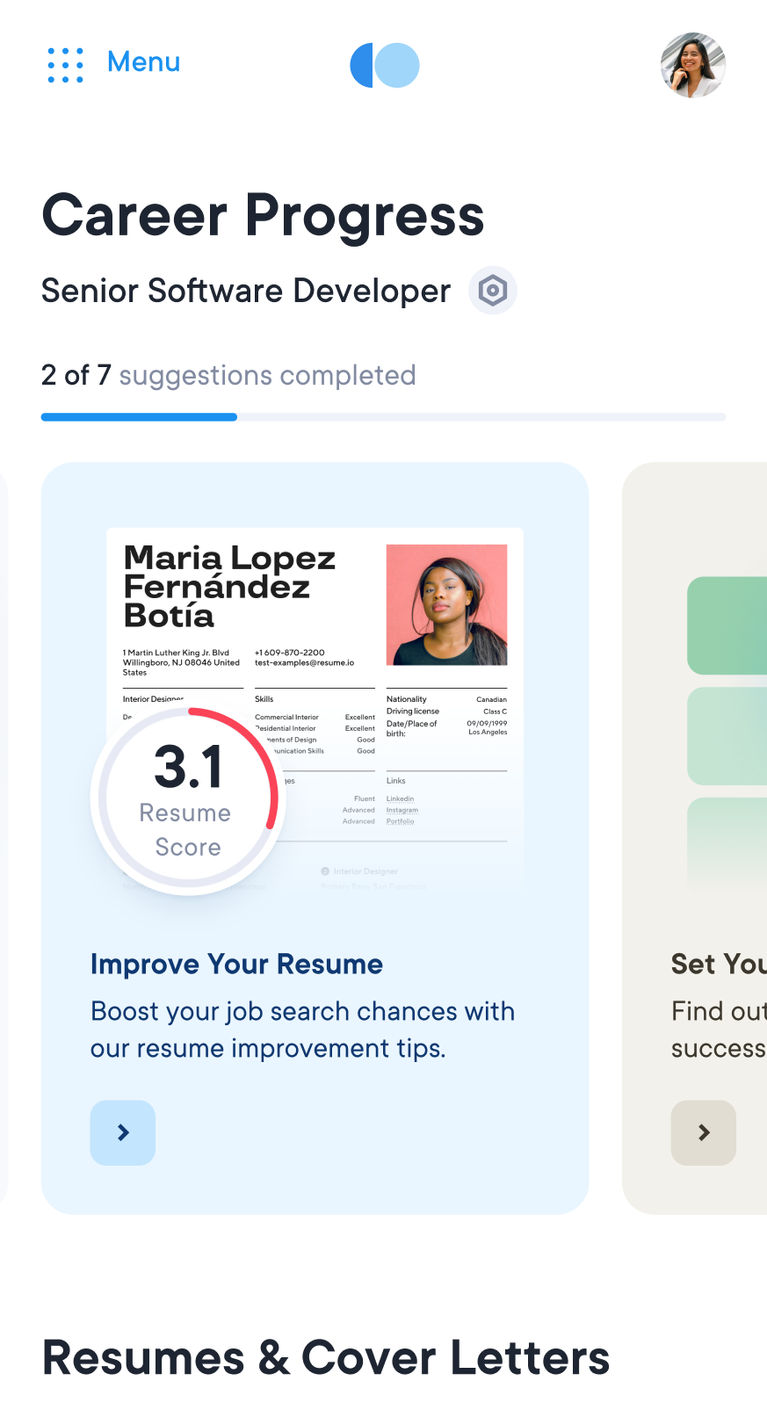
Task: Click the Career Progress page title
Action: coord(263,215)
